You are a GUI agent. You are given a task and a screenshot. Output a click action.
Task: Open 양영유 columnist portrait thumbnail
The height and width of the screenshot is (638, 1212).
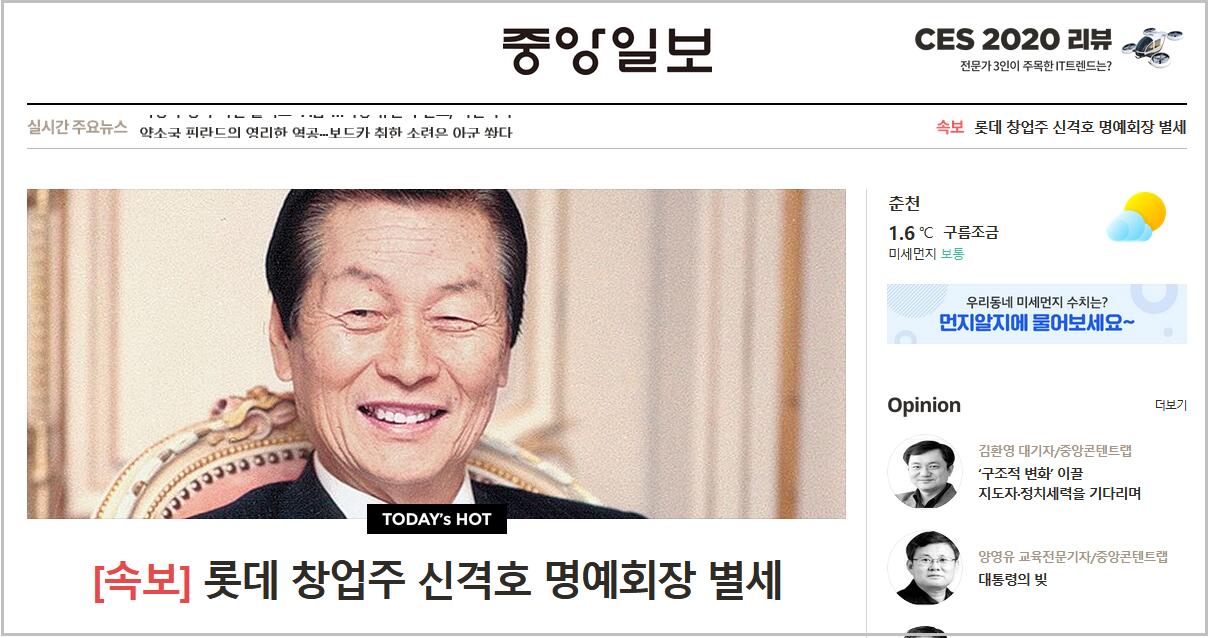click(923, 567)
